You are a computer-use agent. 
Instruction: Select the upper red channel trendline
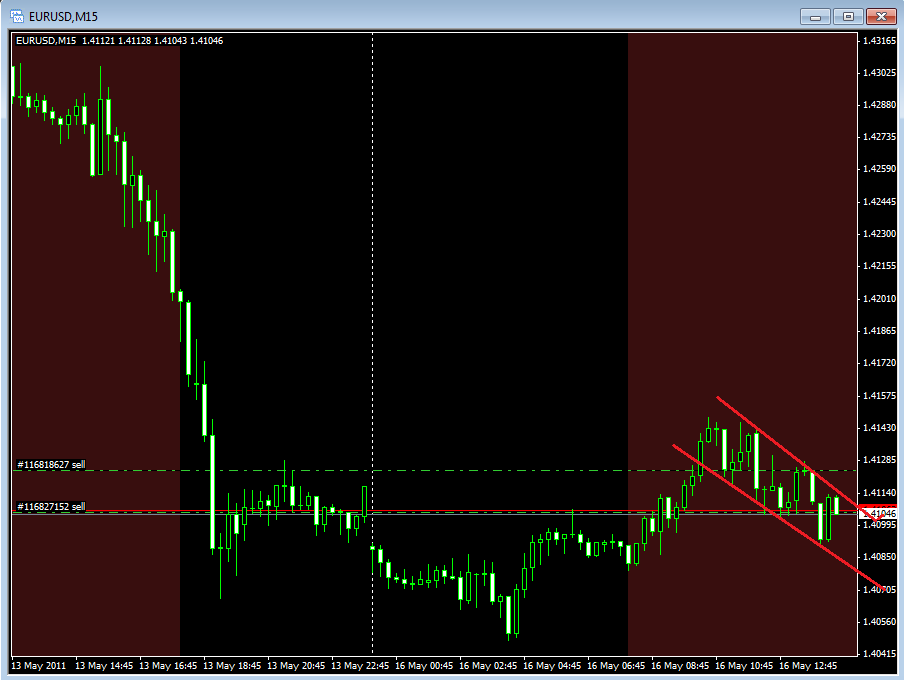(x=796, y=457)
